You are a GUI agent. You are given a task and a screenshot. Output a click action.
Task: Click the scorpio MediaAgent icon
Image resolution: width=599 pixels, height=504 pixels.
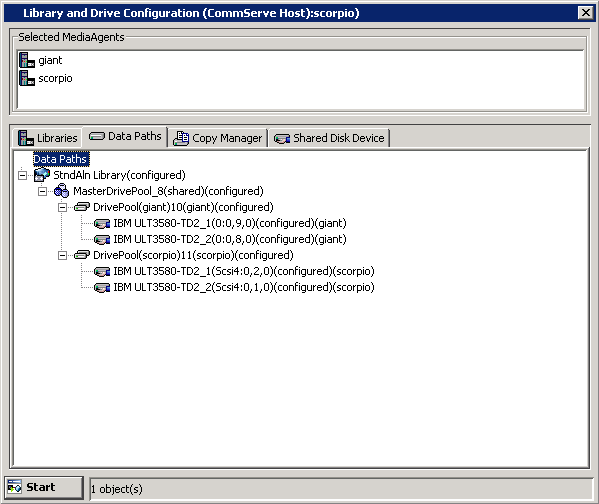(x=27, y=78)
